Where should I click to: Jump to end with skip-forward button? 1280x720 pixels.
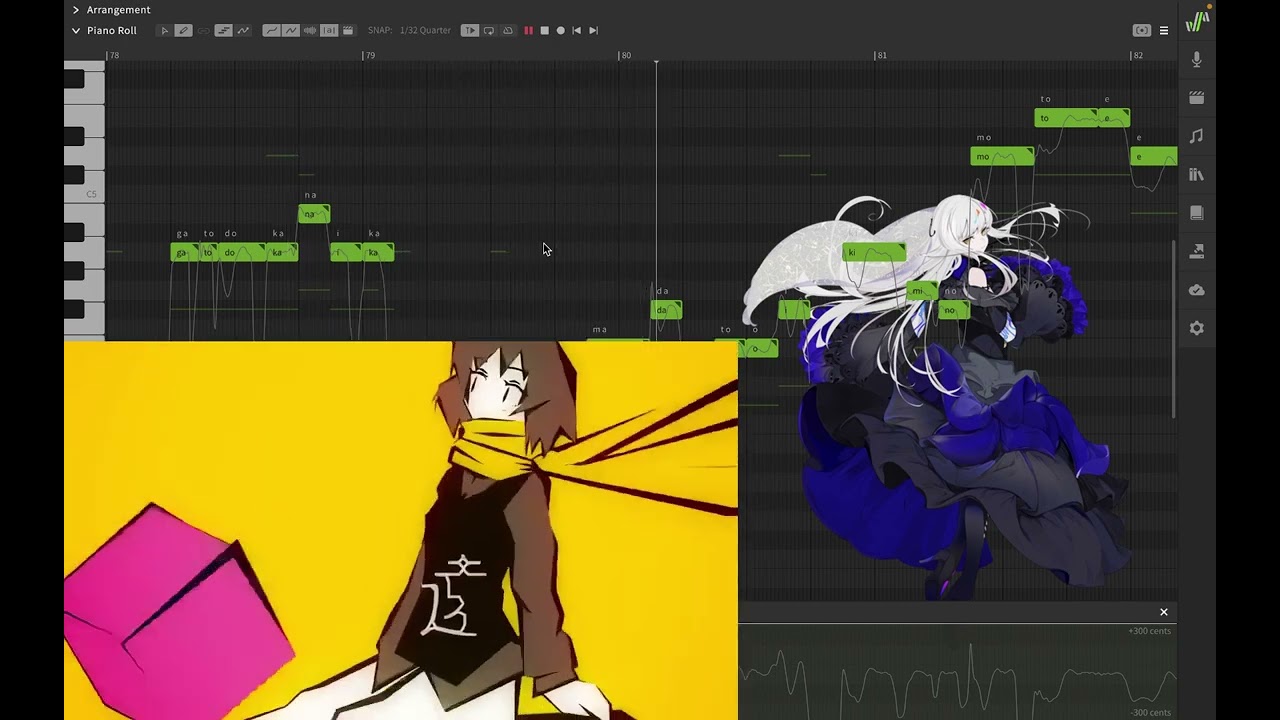593,31
